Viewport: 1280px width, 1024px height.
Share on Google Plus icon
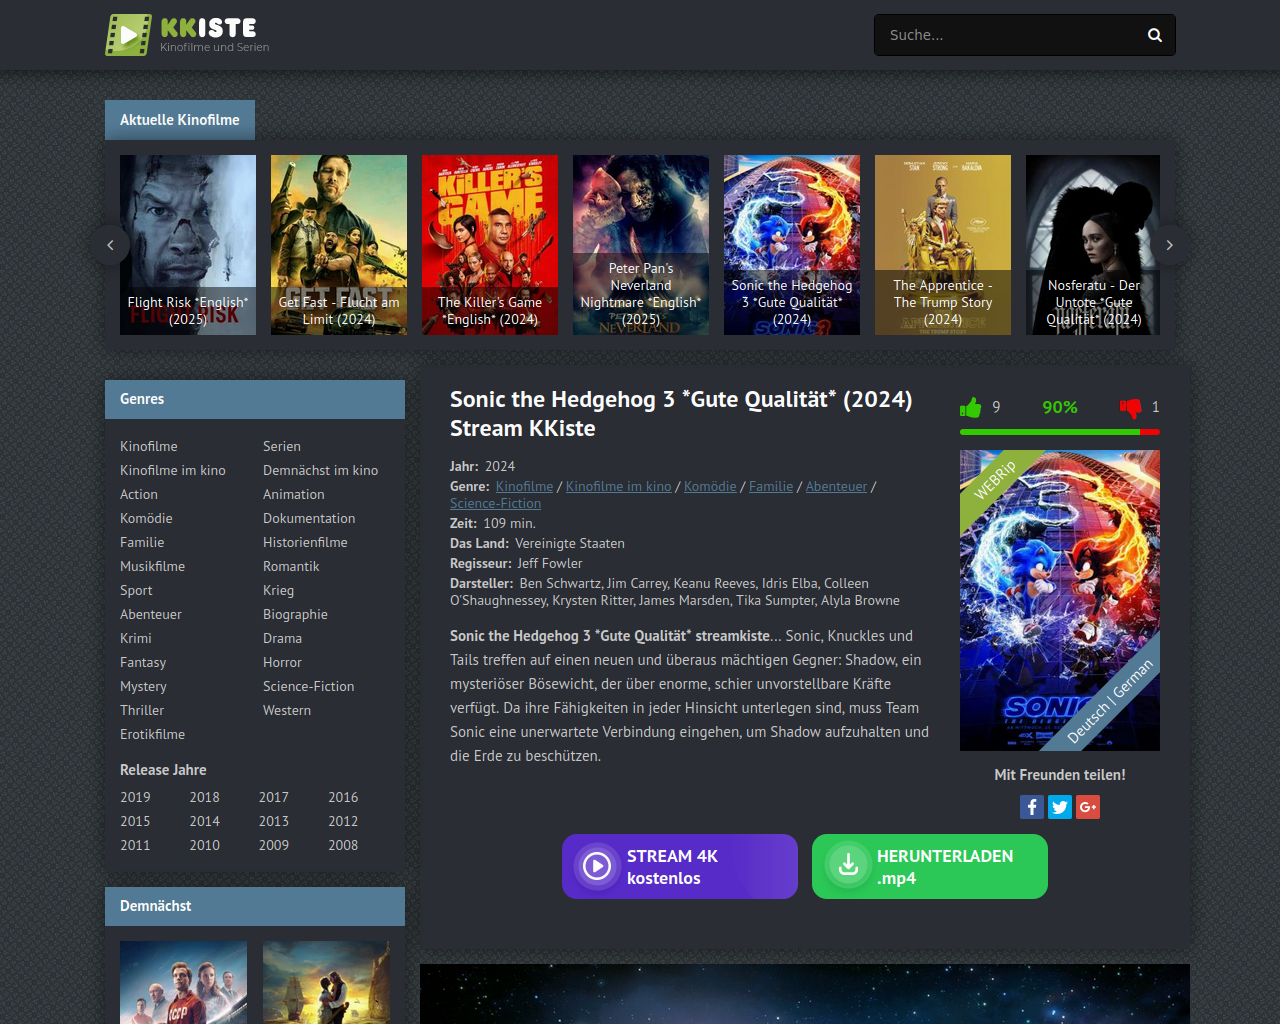pos(1088,807)
